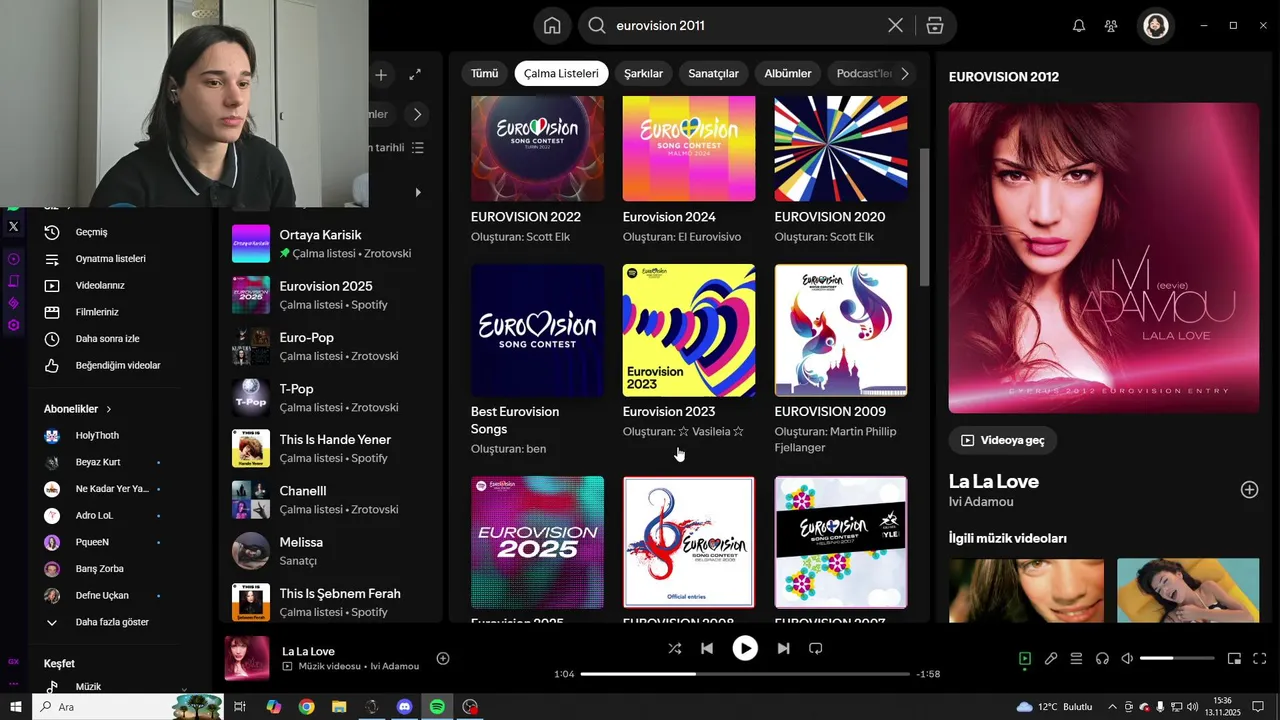Select the Çalma Listeleri filter
Image resolution: width=1280 pixels, height=720 pixels.
pyautogui.click(x=561, y=74)
